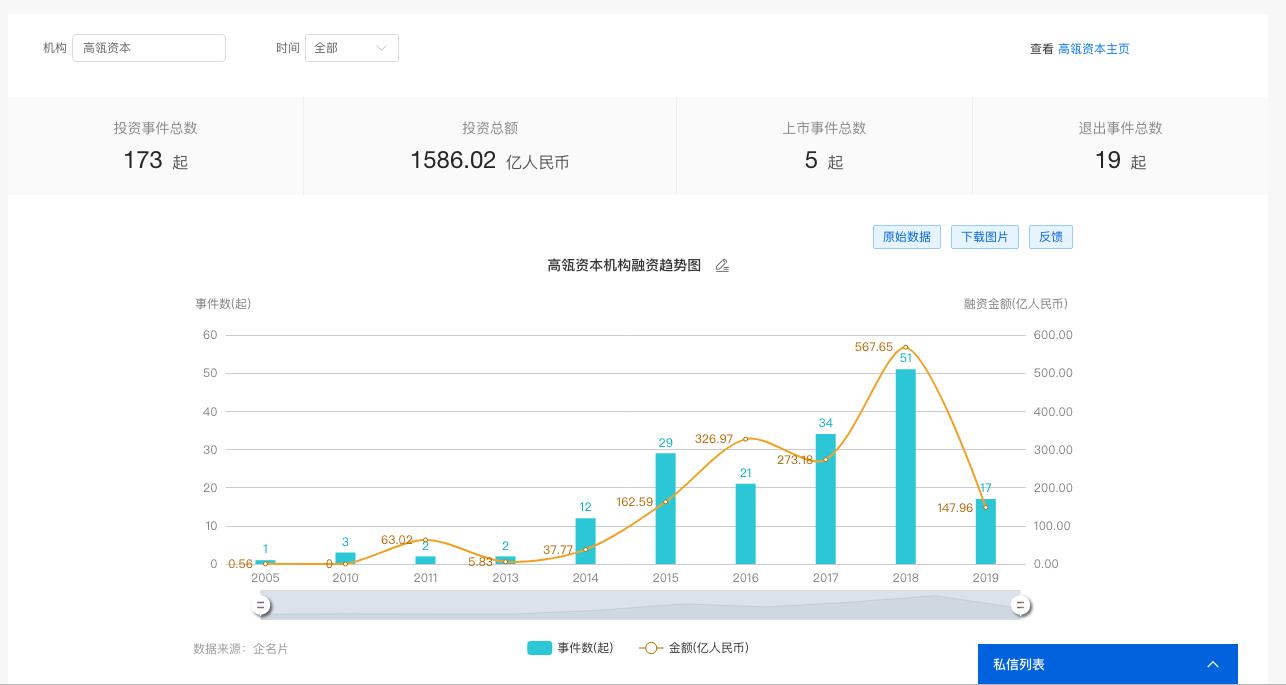Click the 2014 bar showing 12 events
1286x685 pixels.
tap(585, 542)
